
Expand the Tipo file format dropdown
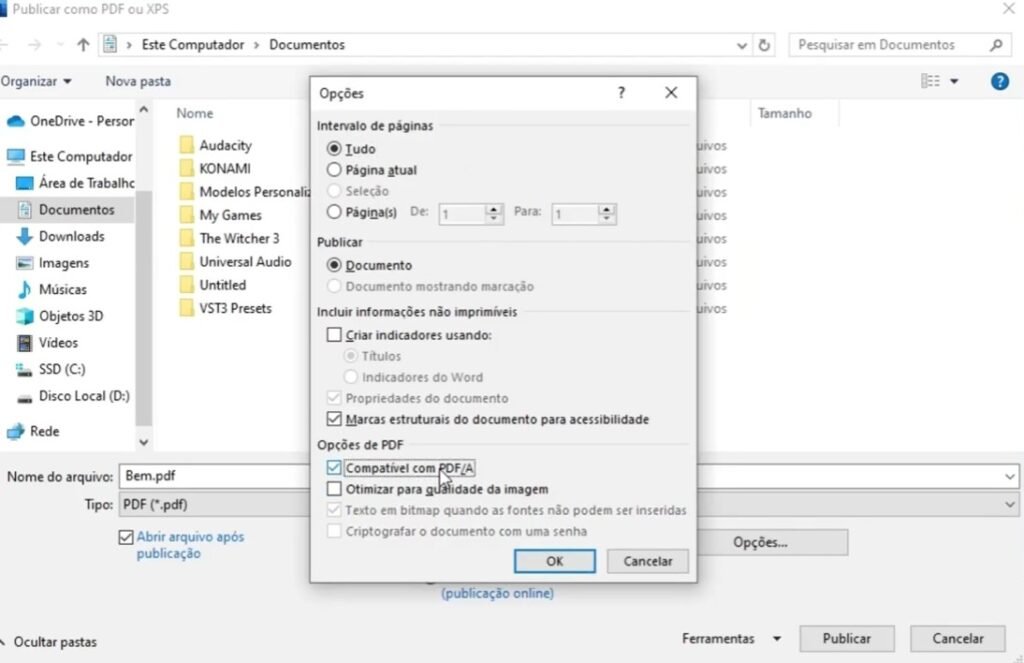coord(1010,505)
